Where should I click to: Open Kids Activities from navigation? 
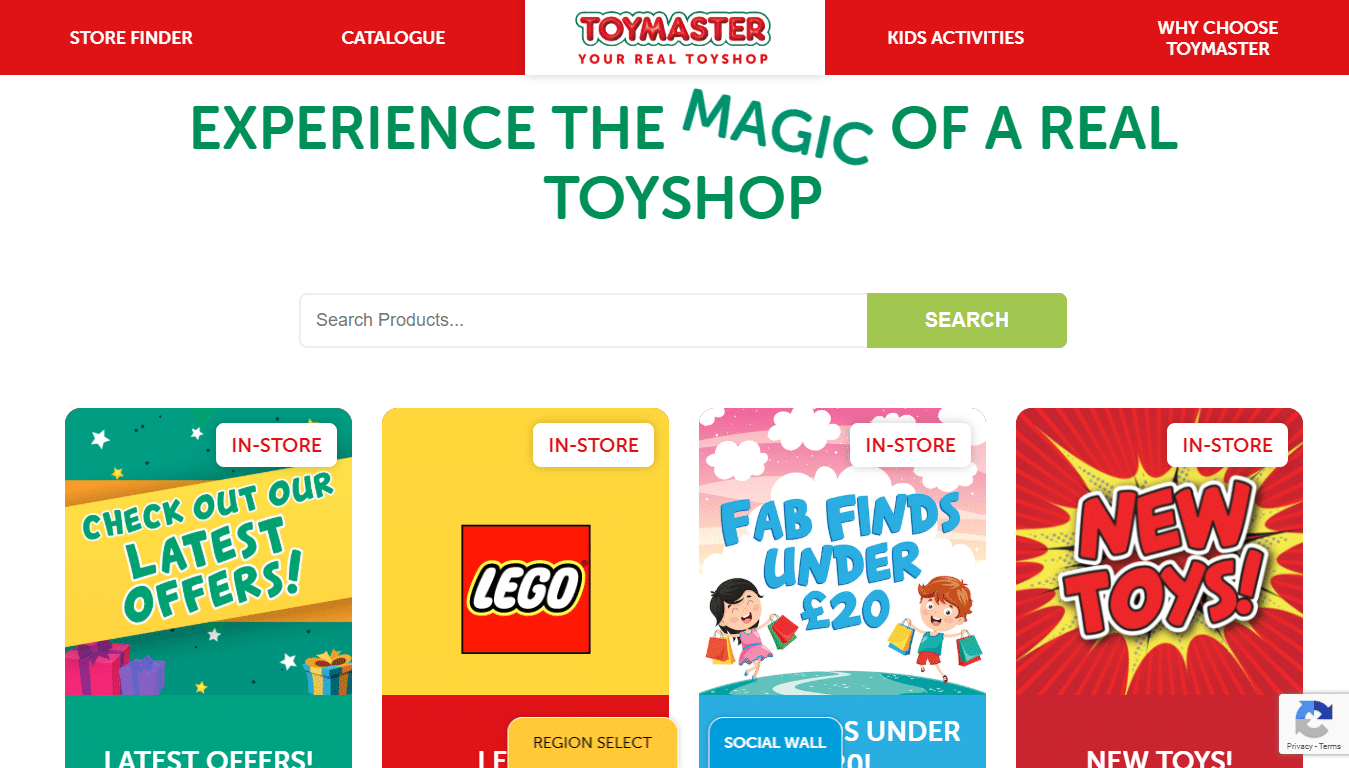(955, 38)
